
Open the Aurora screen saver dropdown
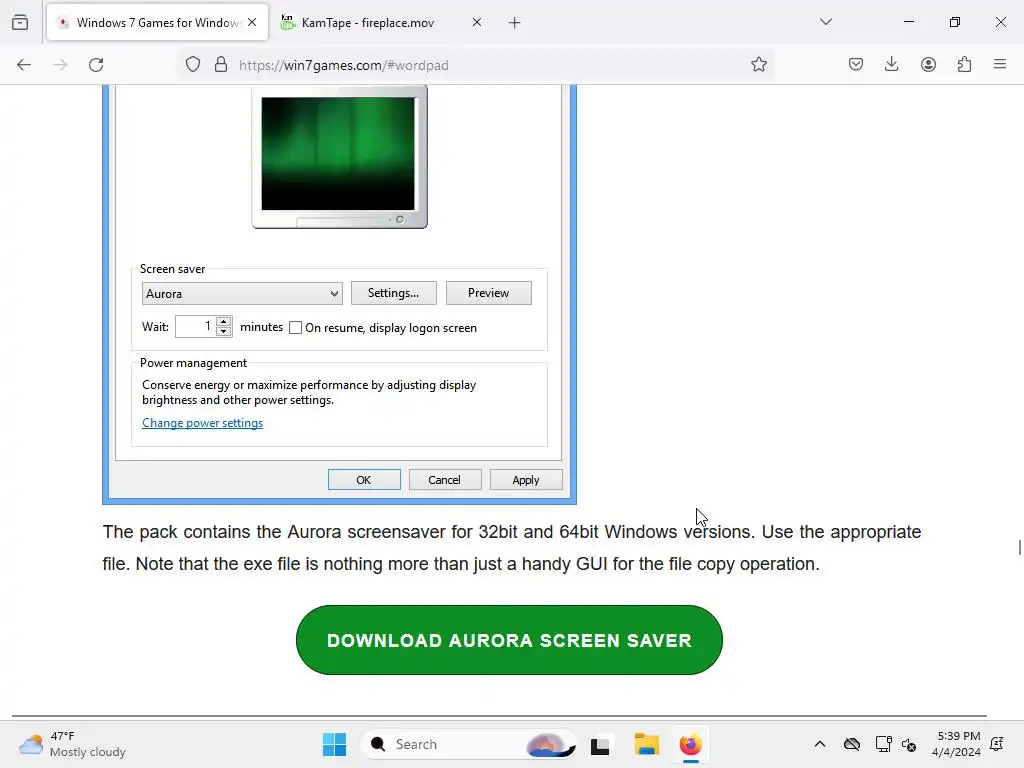point(242,293)
